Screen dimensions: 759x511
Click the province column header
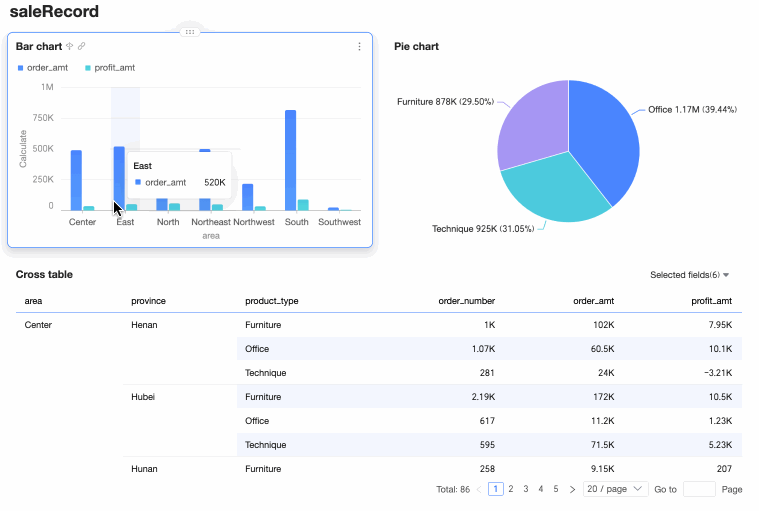tap(148, 301)
